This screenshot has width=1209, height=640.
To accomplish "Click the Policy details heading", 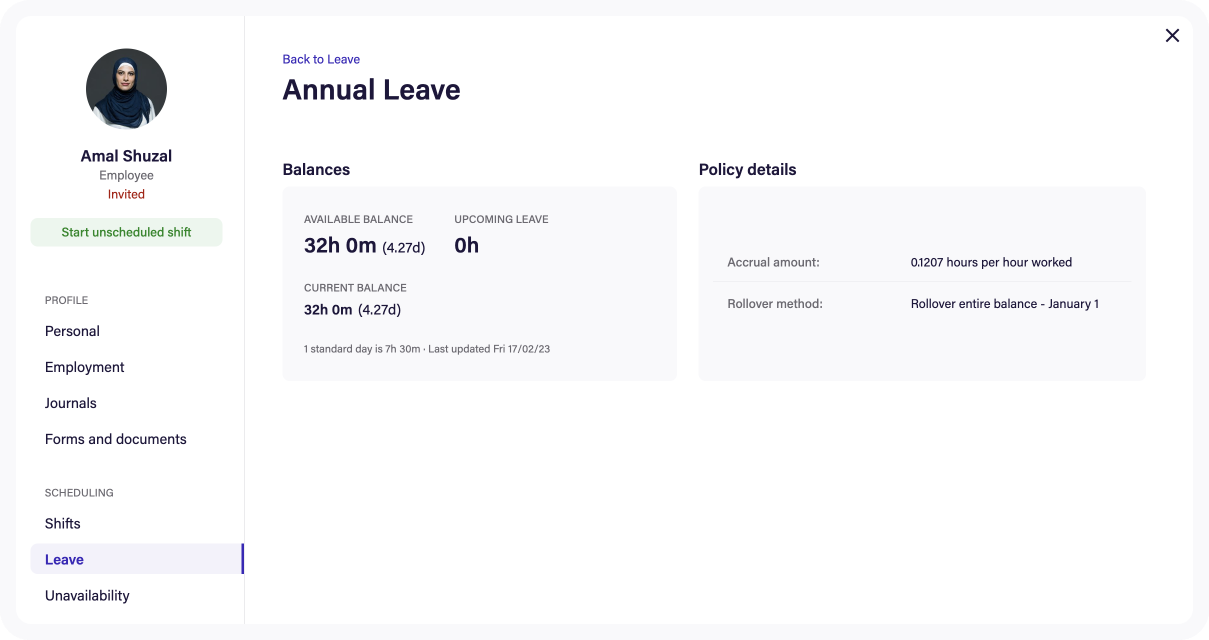I will [747, 169].
